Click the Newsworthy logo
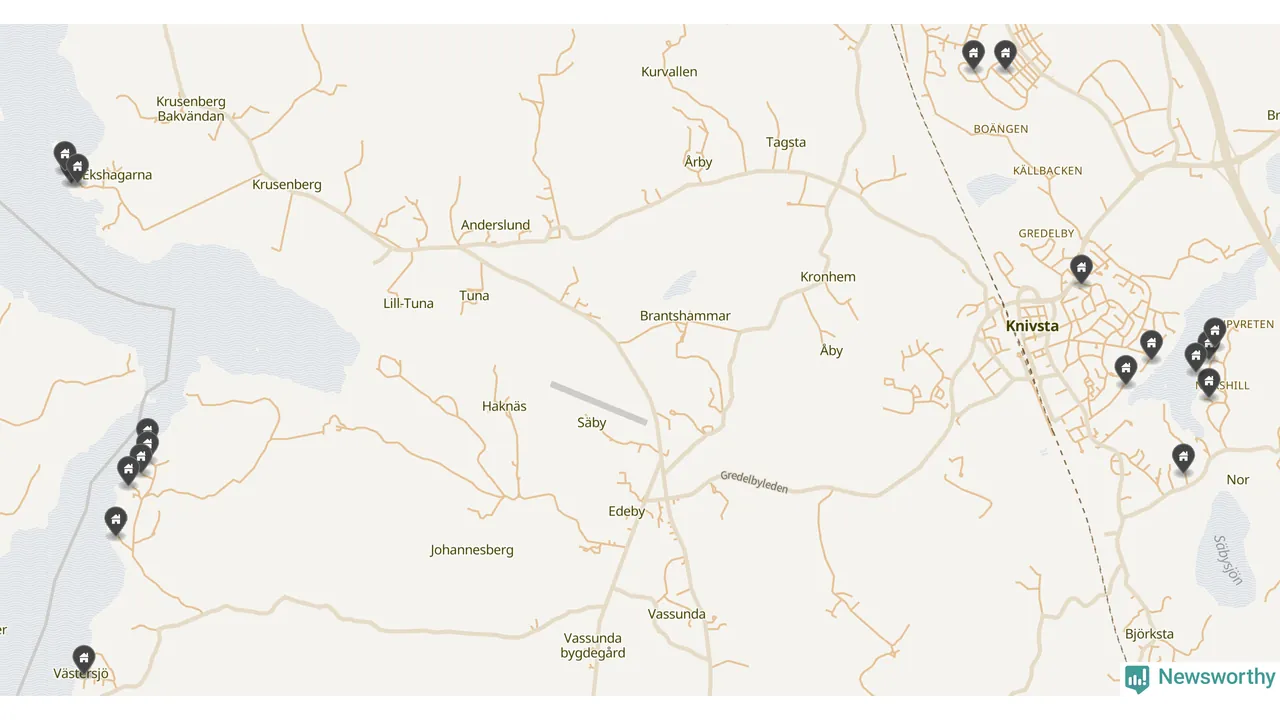Viewport: 1280px width, 720px height. 1200,678
